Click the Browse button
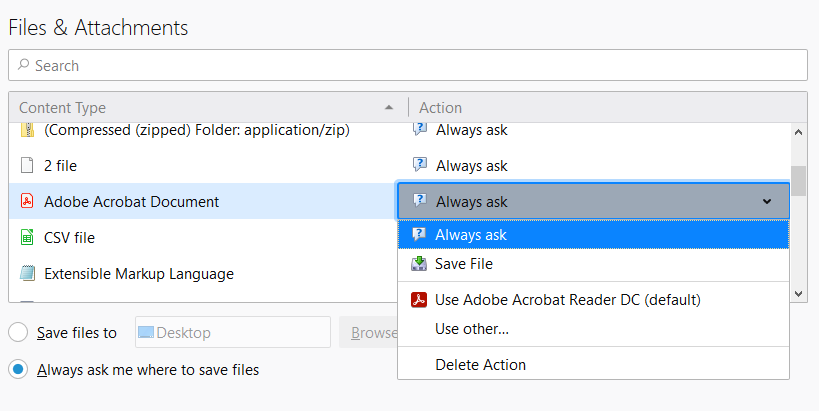Image resolution: width=819 pixels, height=411 pixels. pyautogui.click(x=369, y=332)
